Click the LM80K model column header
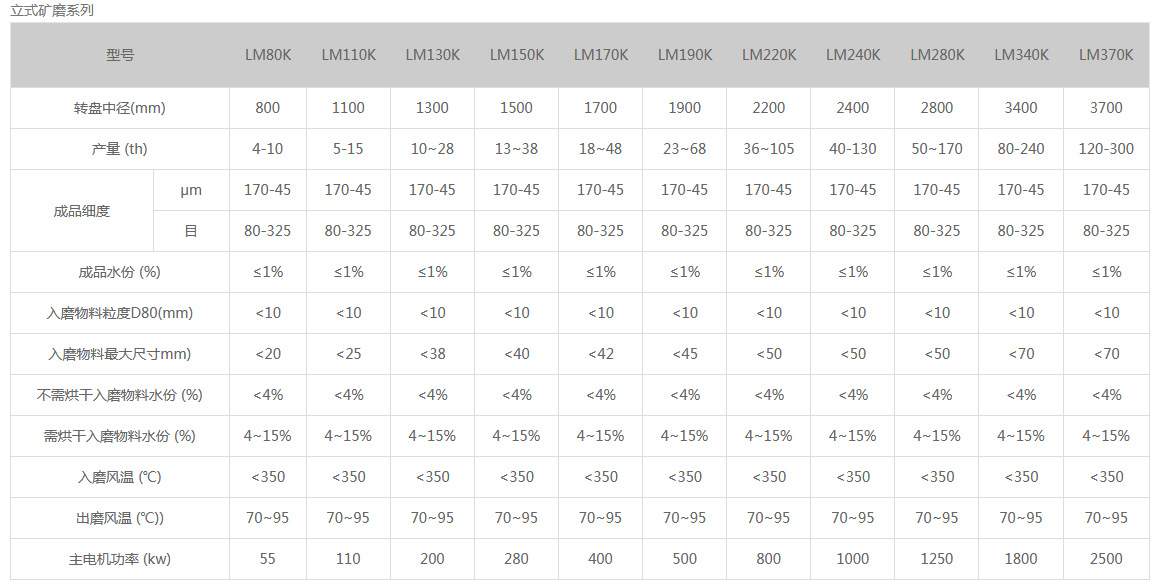This screenshot has width=1156, height=588. [x=268, y=55]
